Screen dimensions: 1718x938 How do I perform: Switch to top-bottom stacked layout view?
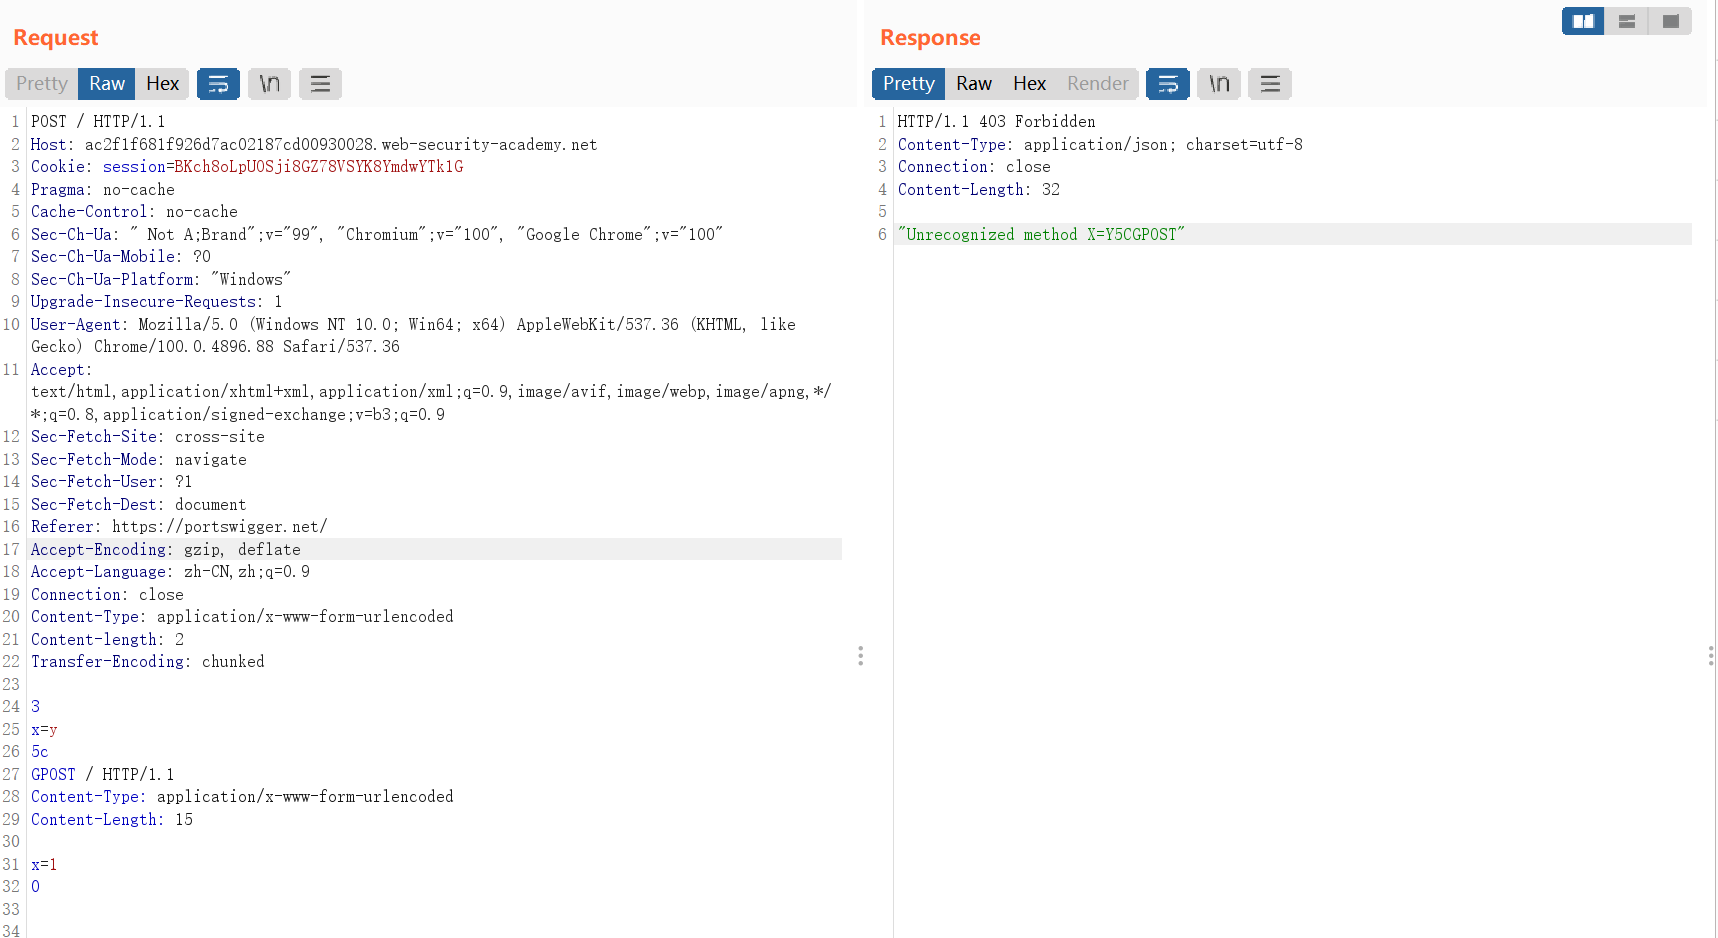click(1627, 21)
